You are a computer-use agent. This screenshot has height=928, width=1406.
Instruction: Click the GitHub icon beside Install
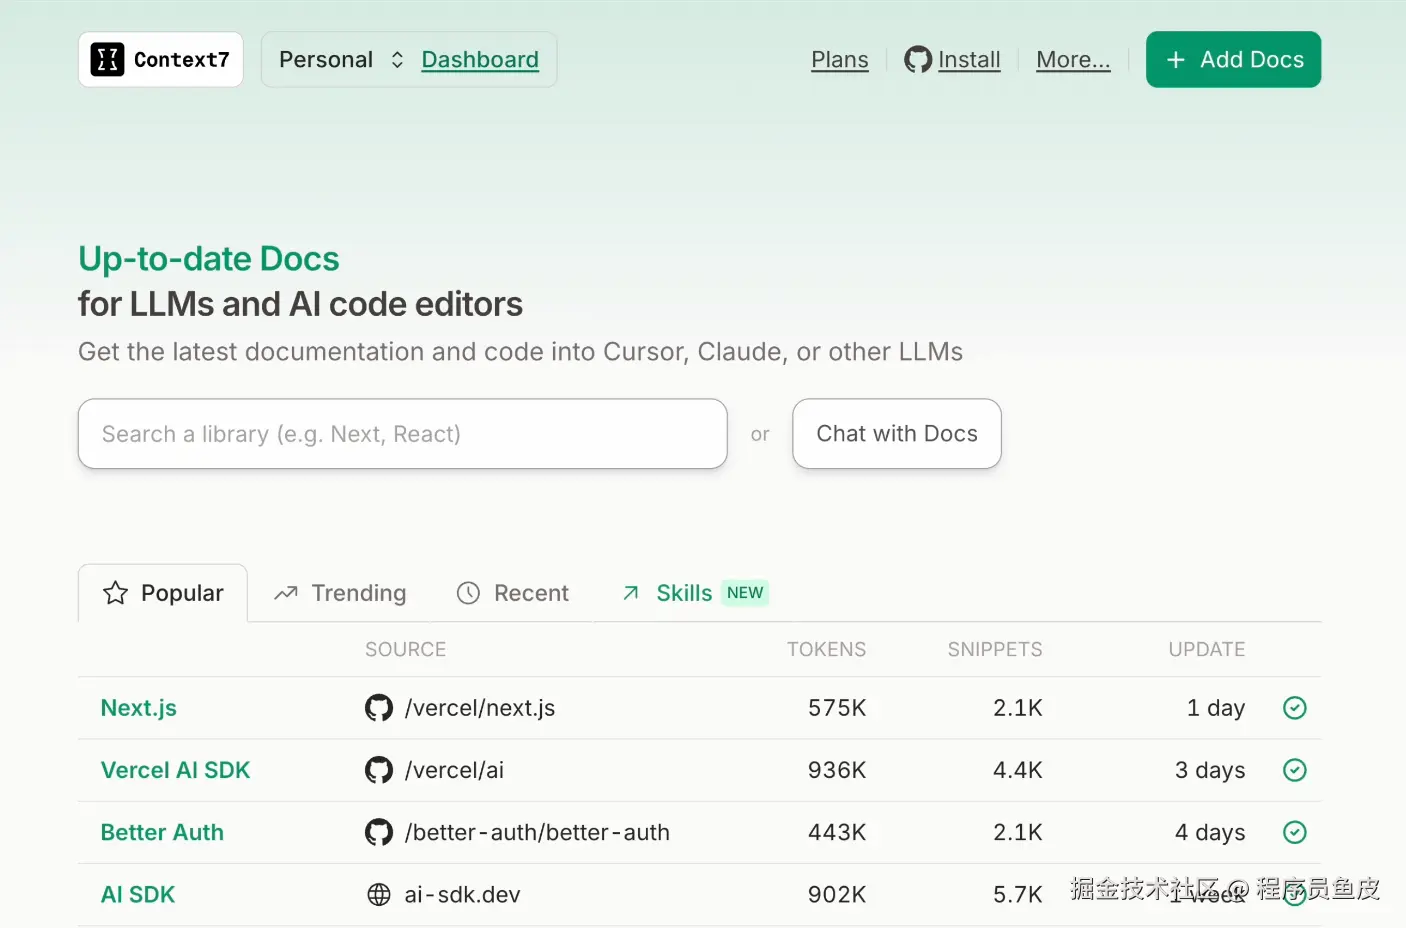(917, 60)
